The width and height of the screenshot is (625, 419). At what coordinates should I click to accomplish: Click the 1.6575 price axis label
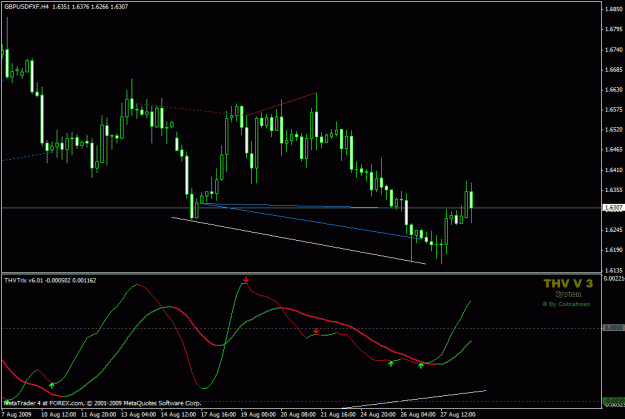tap(613, 109)
